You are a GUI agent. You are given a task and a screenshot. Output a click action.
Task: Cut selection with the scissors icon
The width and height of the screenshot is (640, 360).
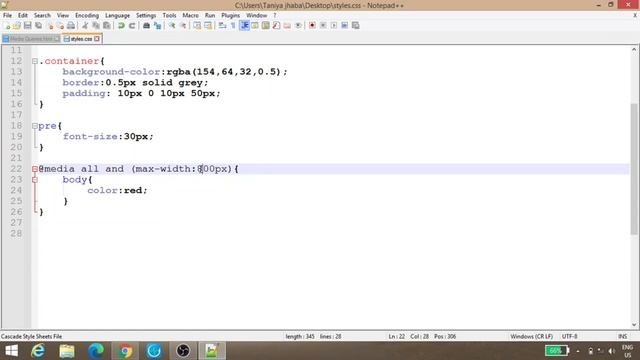pos(85,26)
